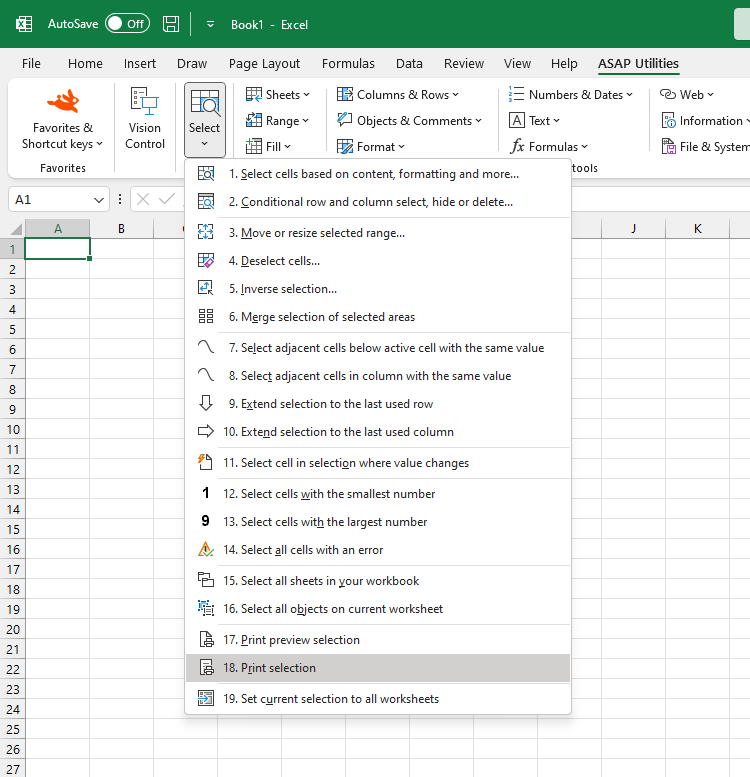Image resolution: width=750 pixels, height=777 pixels.
Task: Select column B header
Action: click(x=121, y=229)
